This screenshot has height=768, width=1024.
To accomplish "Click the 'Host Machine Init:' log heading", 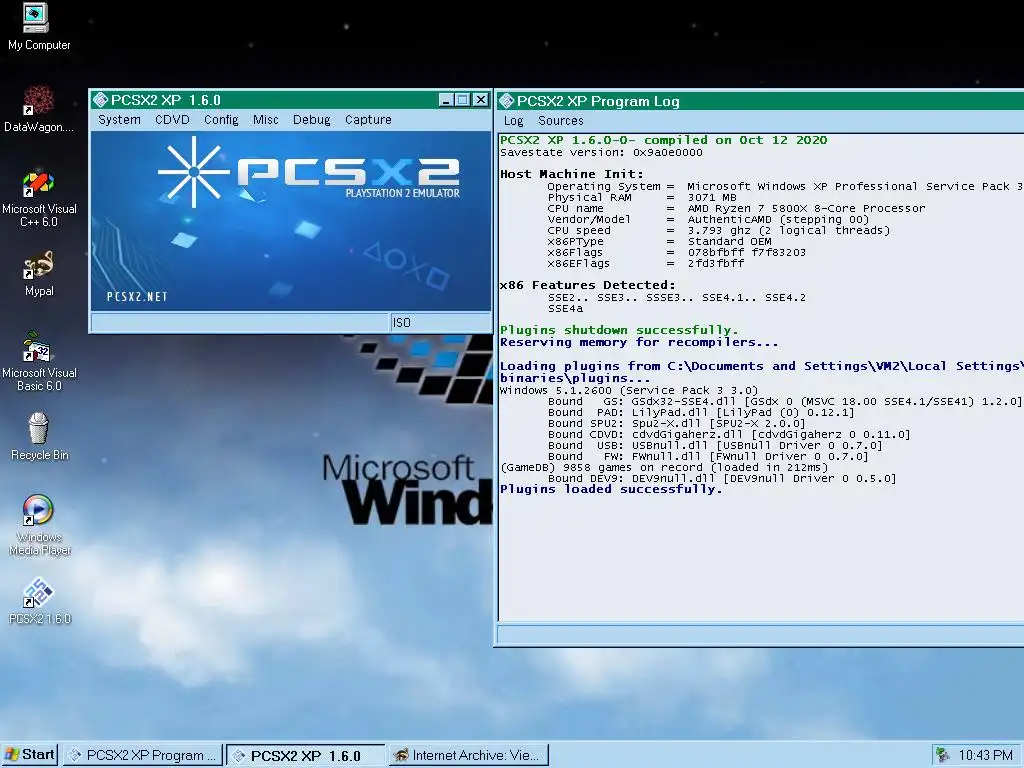I will (x=571, y=174).
